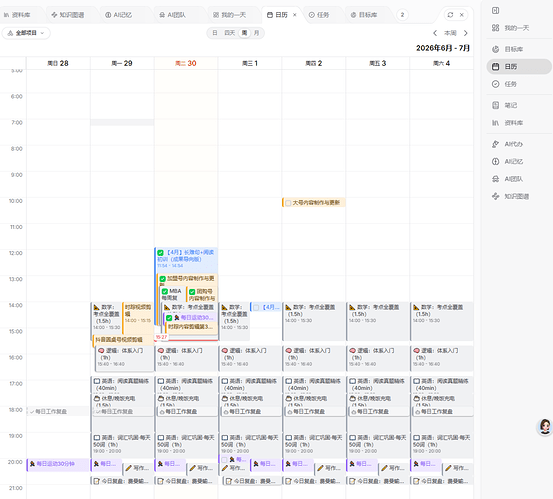
Task: Click the assistant avatar at right edge
Action: pos(545,427)
